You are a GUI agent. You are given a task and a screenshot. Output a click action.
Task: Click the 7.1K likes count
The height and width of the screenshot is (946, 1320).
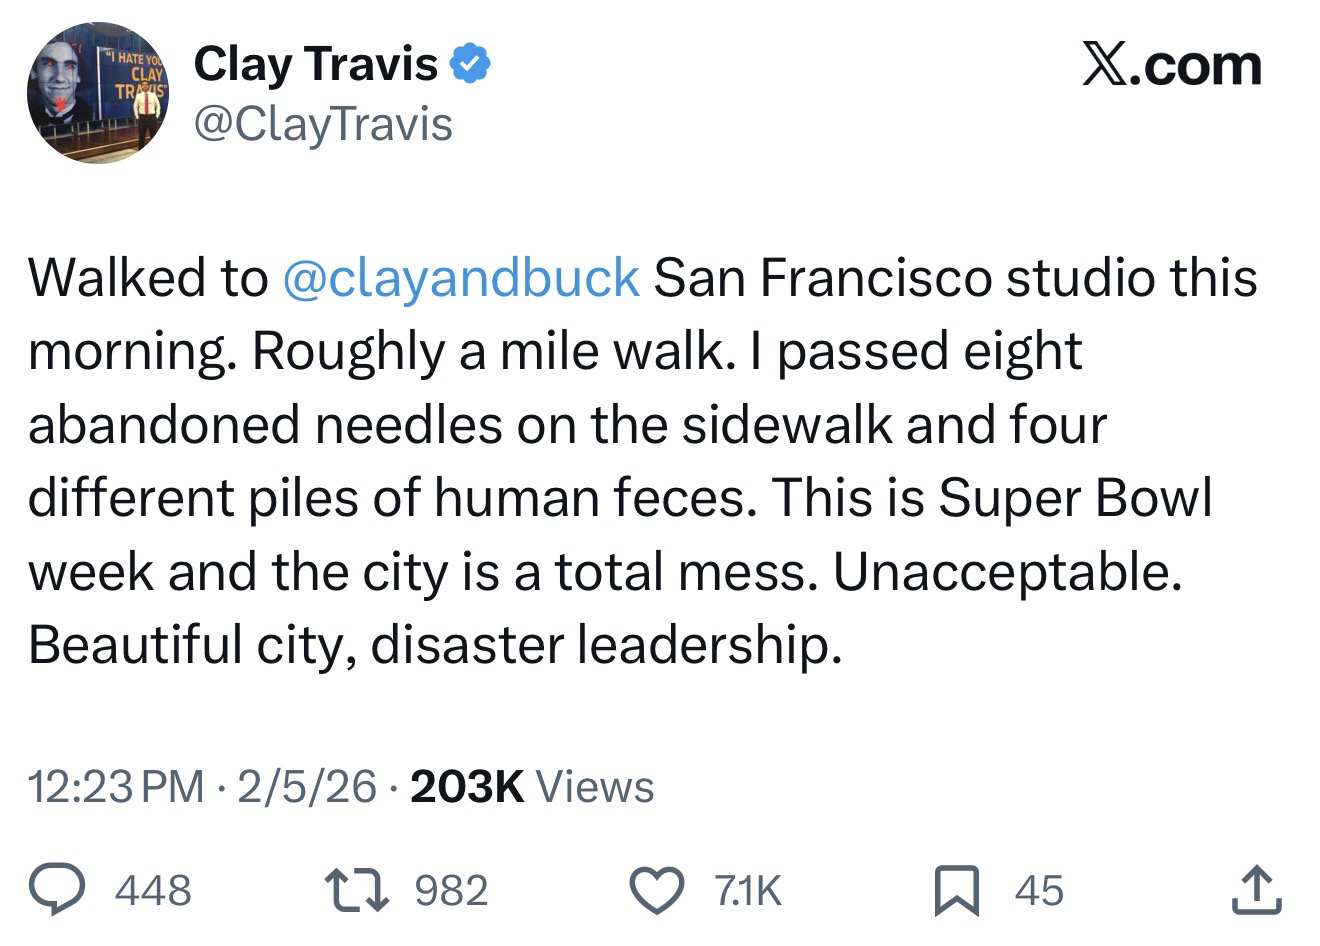[747, 890]
